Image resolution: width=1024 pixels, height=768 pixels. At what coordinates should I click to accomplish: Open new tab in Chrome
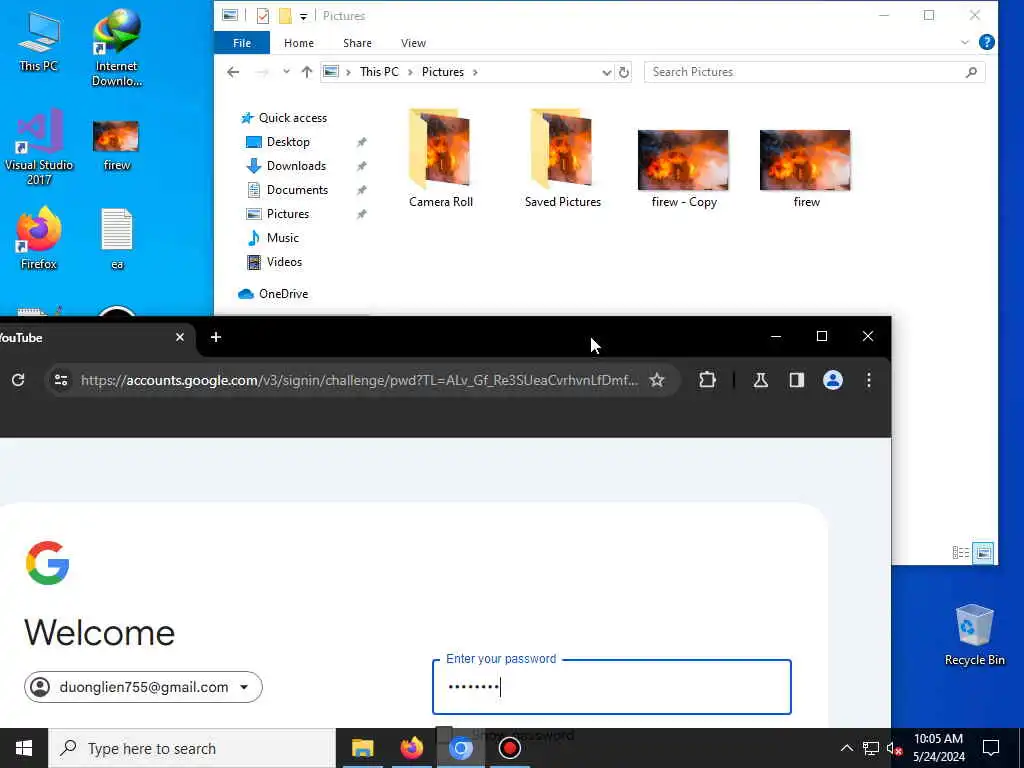[x=216, y=337]
